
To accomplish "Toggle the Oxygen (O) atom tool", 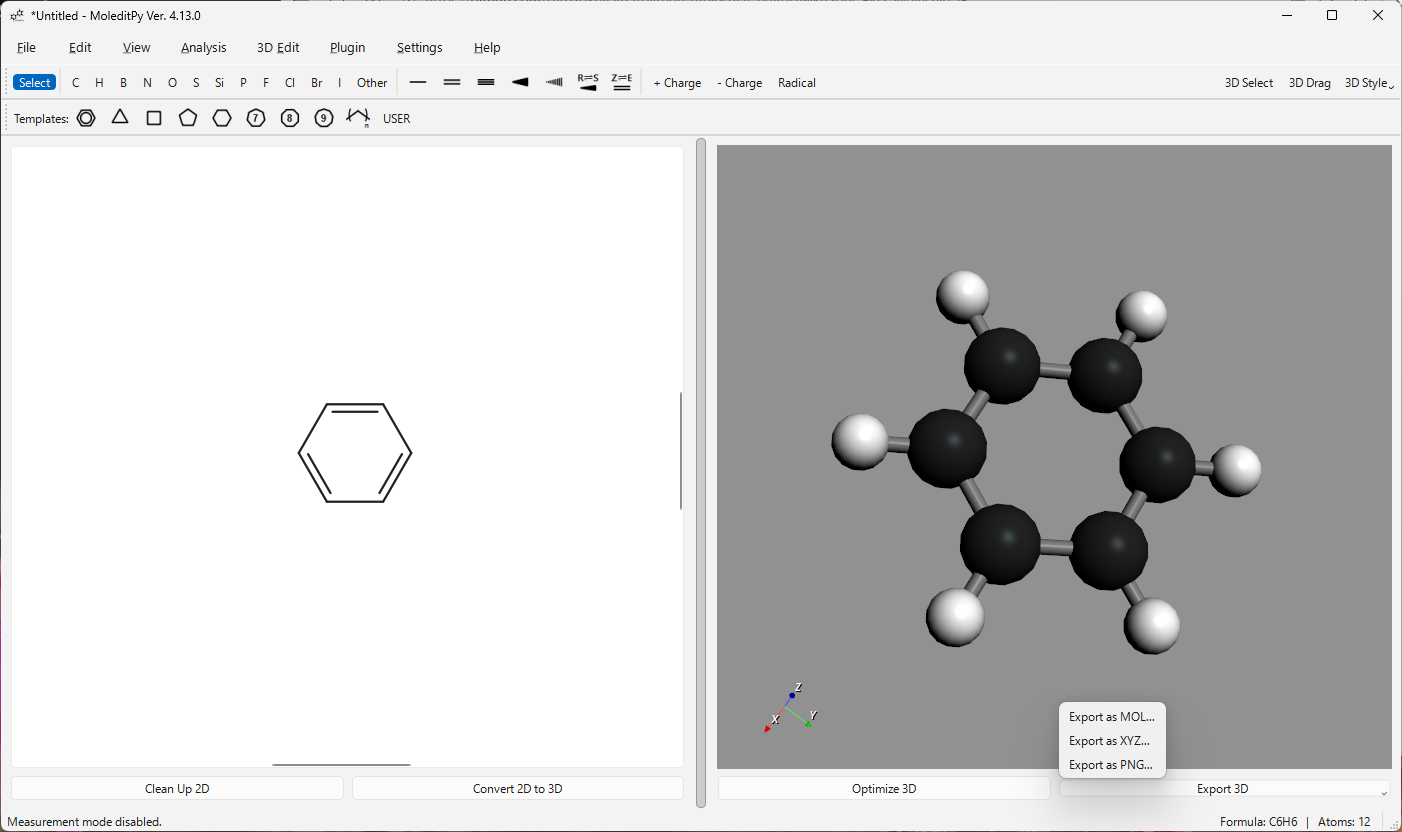I will coord(172,83).
